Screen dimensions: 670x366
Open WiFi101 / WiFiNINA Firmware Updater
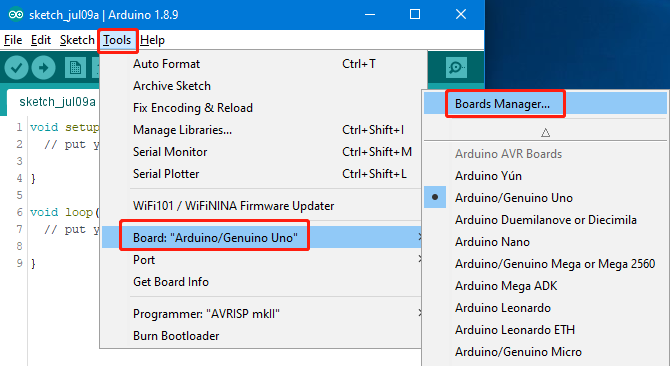[262, 206]
